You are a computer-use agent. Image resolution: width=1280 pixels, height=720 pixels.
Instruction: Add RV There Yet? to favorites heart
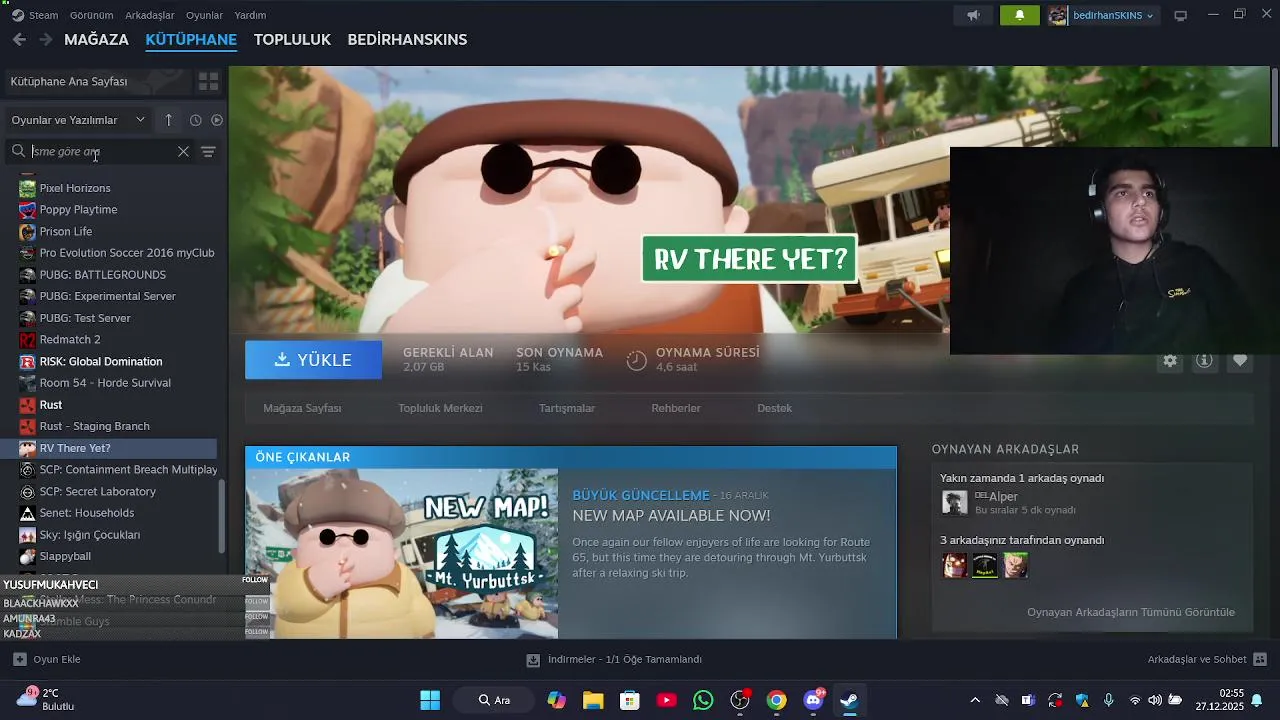pos(1240,361)
